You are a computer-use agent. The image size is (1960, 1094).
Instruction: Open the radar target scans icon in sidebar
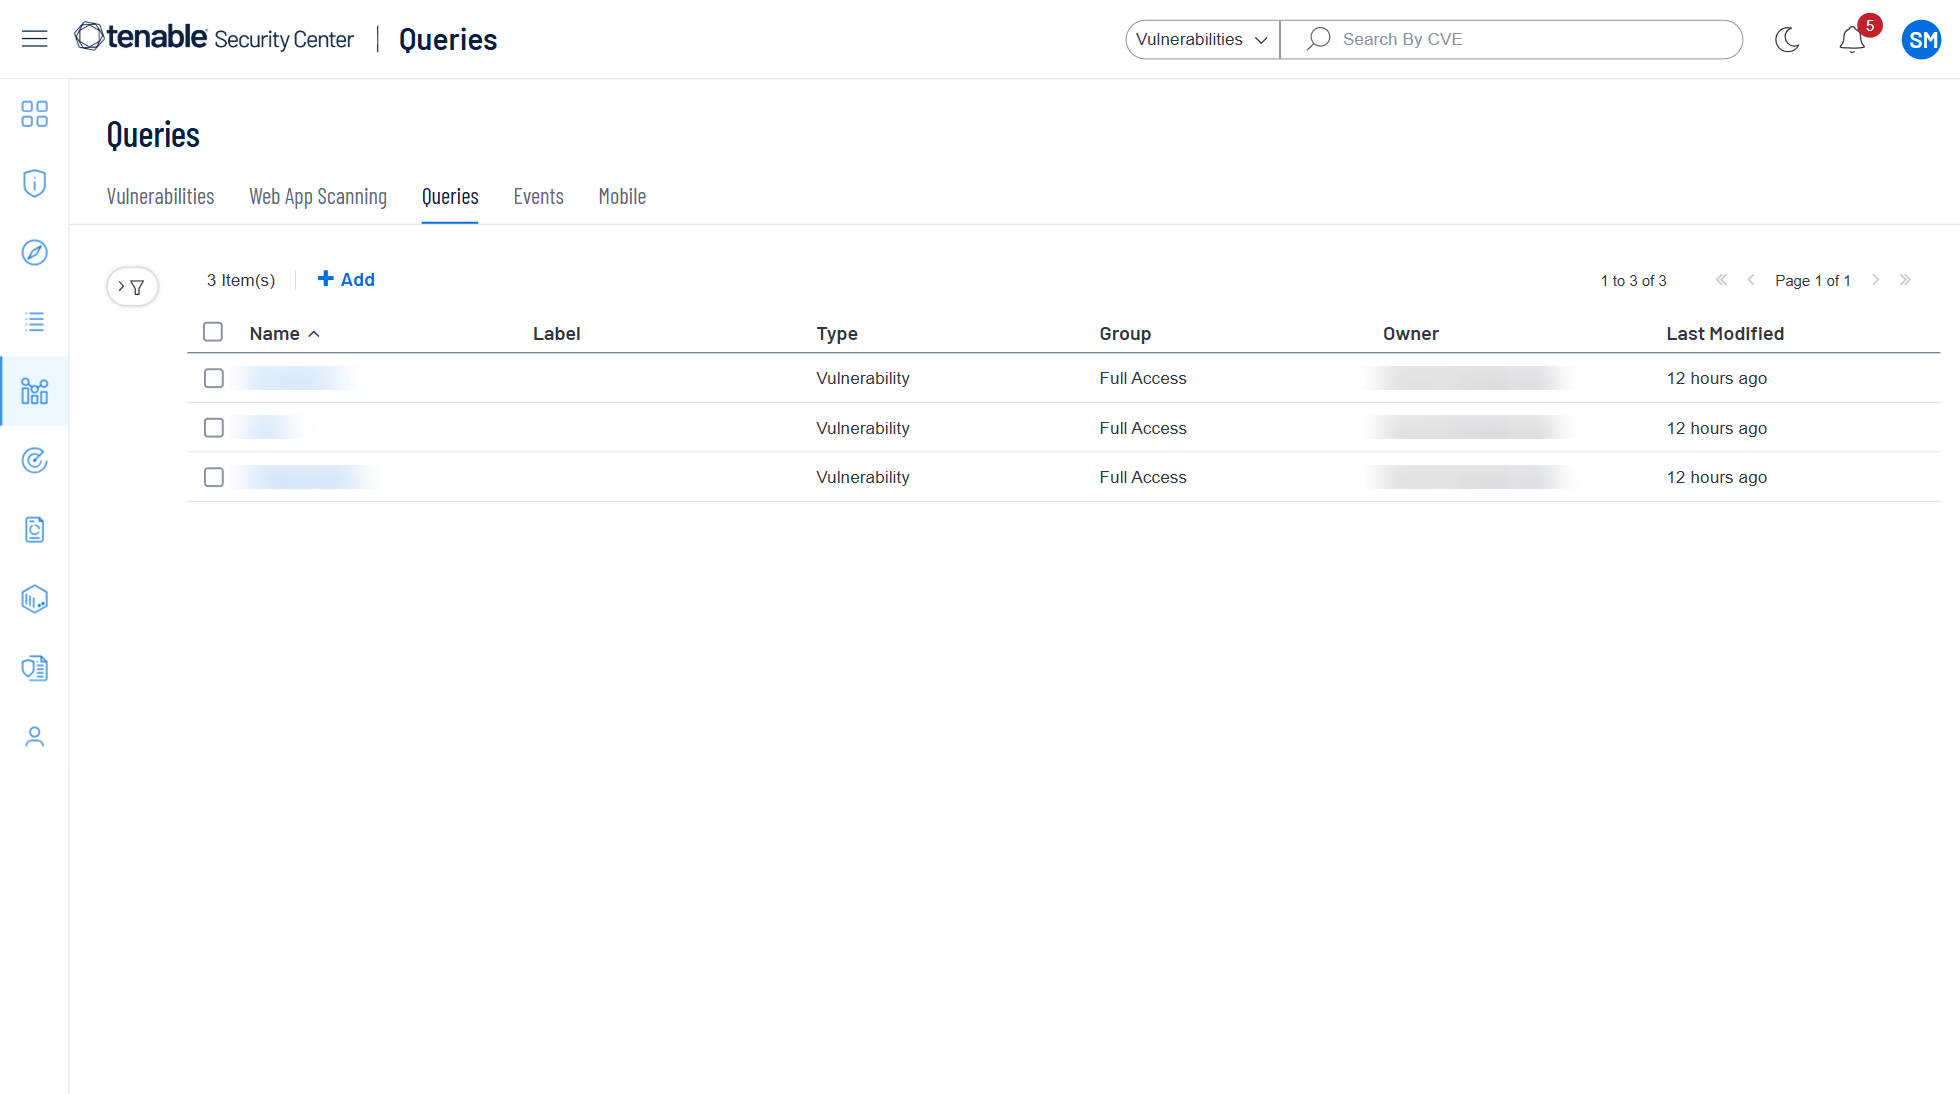[35, 460]
